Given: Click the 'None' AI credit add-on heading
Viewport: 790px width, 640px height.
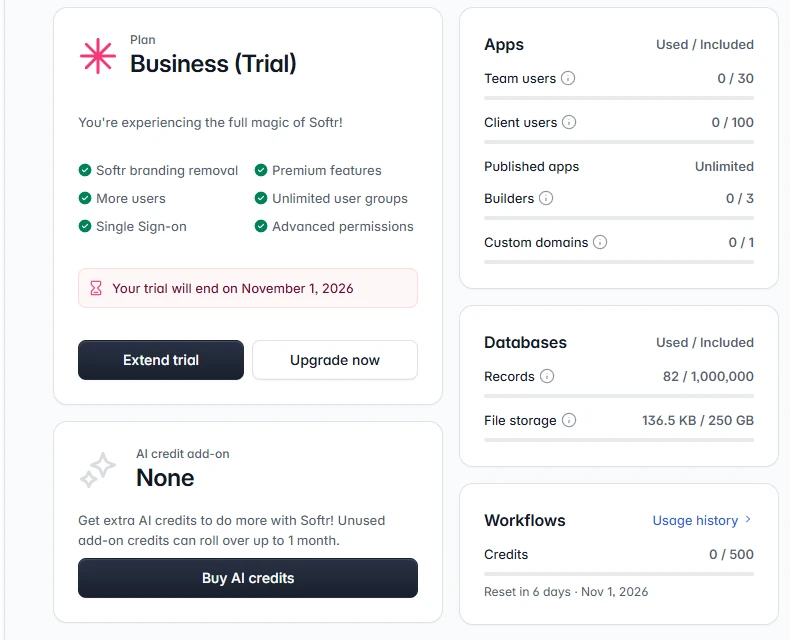Looking at the screenshot, I should point(165,477).
